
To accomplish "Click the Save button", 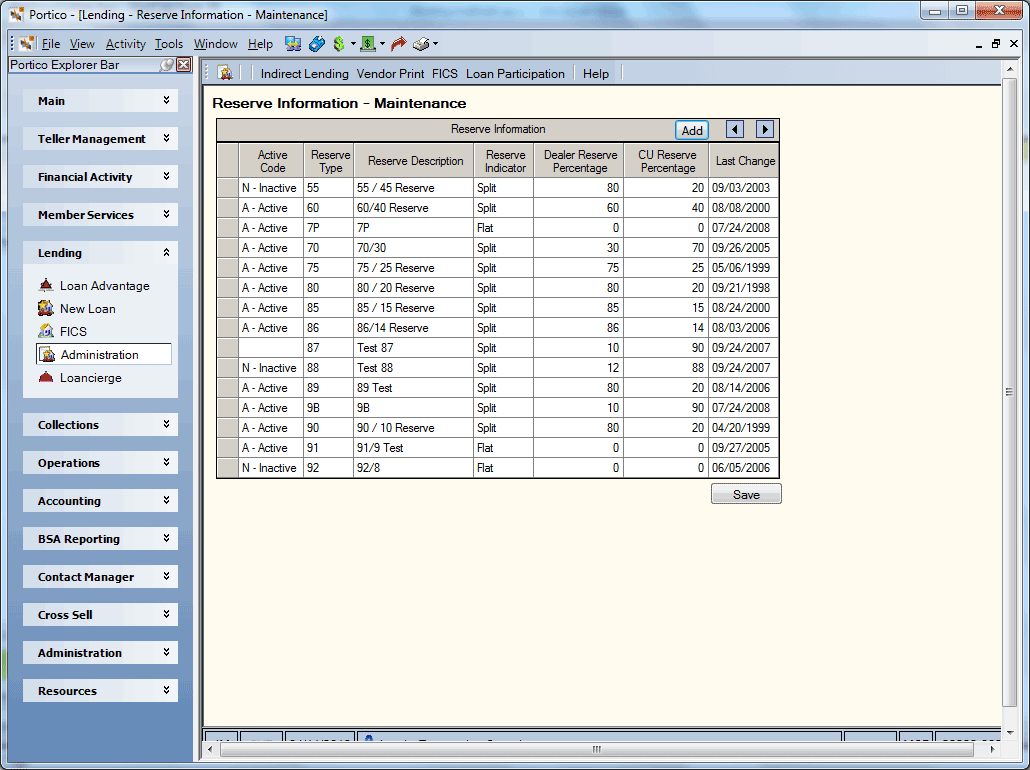I will click(746, 494).
